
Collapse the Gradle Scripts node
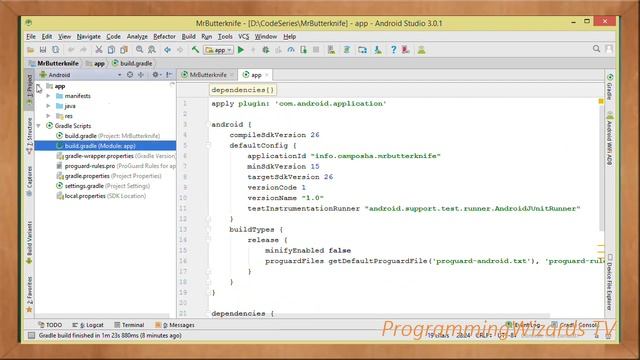(x=39, y=126)
